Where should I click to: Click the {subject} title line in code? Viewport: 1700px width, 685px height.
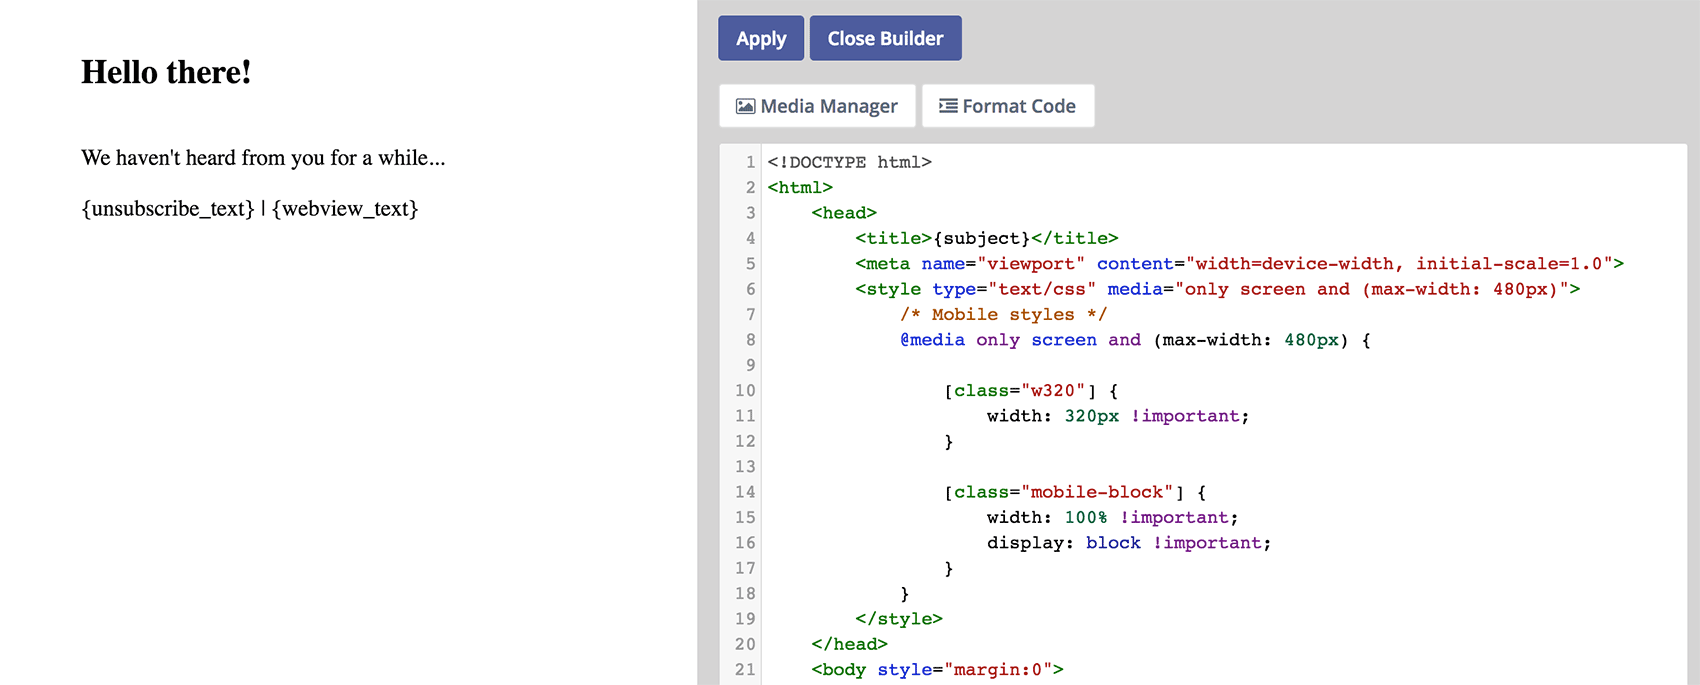(x=987, y=238)
